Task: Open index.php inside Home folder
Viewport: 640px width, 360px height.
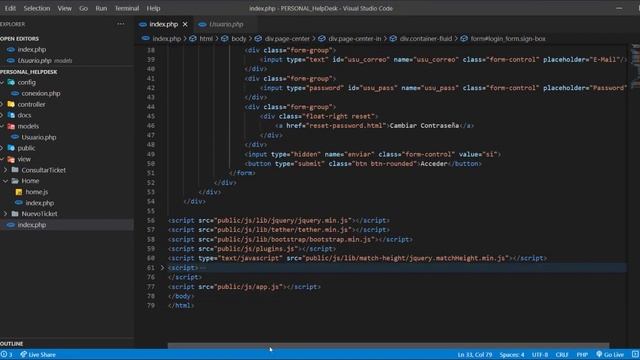Action: 40,203
